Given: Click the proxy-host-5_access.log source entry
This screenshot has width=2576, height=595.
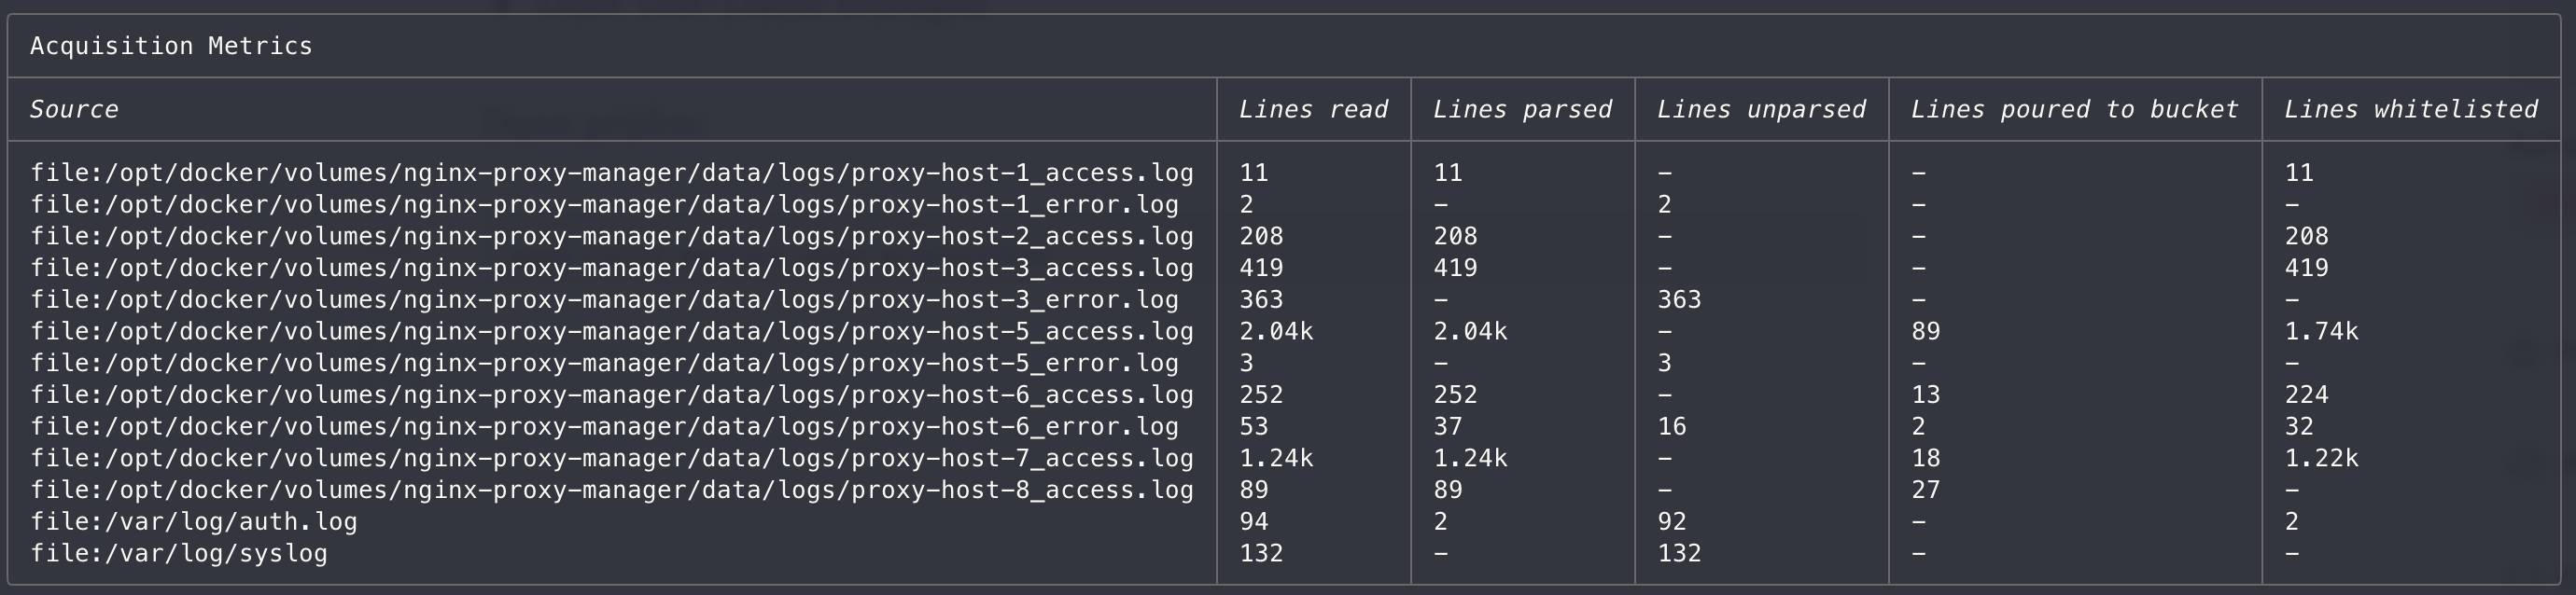Looking at the screenshot, I should [x=611, y=332].
